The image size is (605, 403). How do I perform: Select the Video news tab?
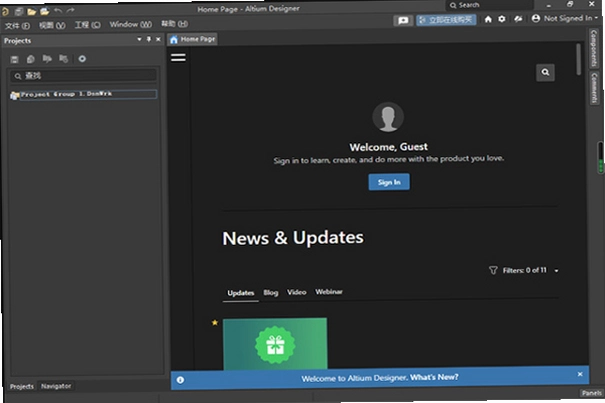click(296, 292)
